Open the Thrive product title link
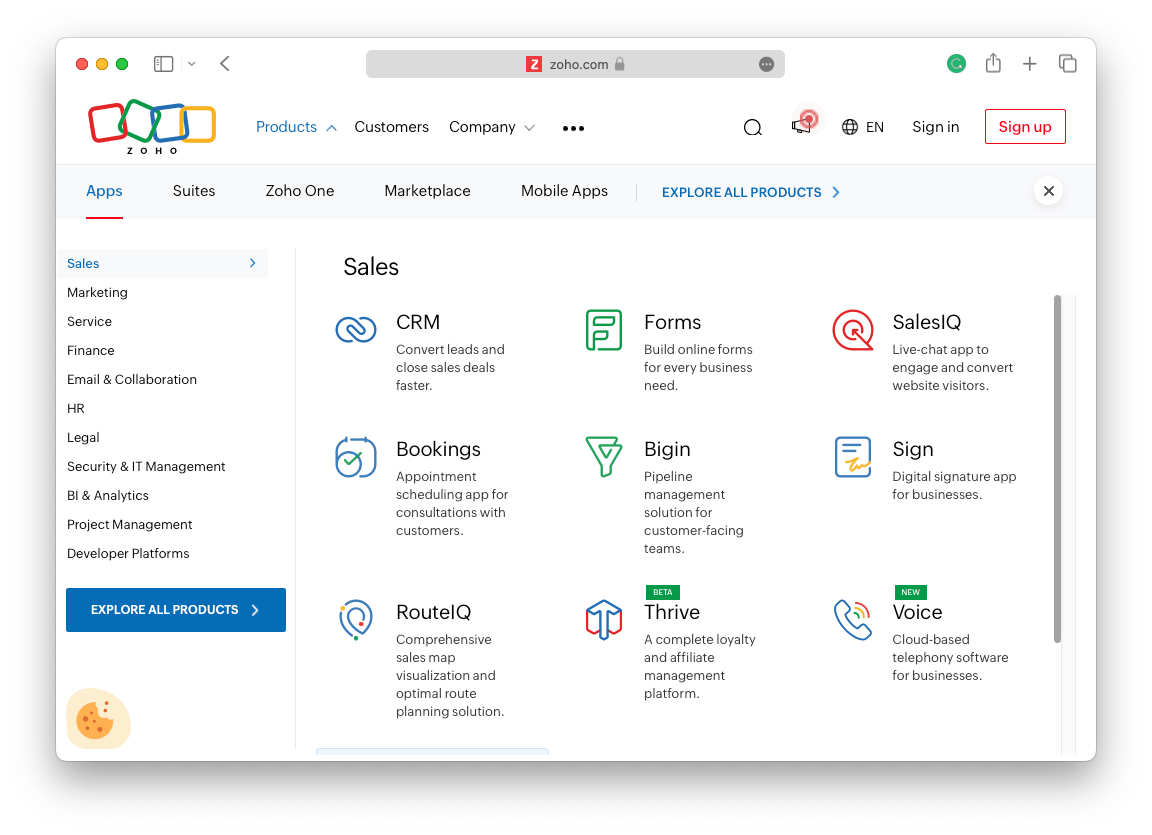1152x835 pixels. [672, 612]
